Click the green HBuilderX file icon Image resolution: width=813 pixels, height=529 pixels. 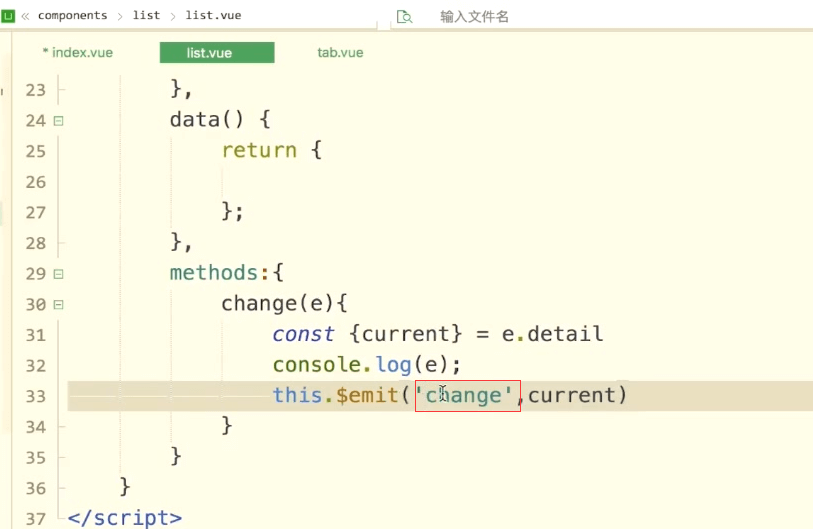click(8, 16)
